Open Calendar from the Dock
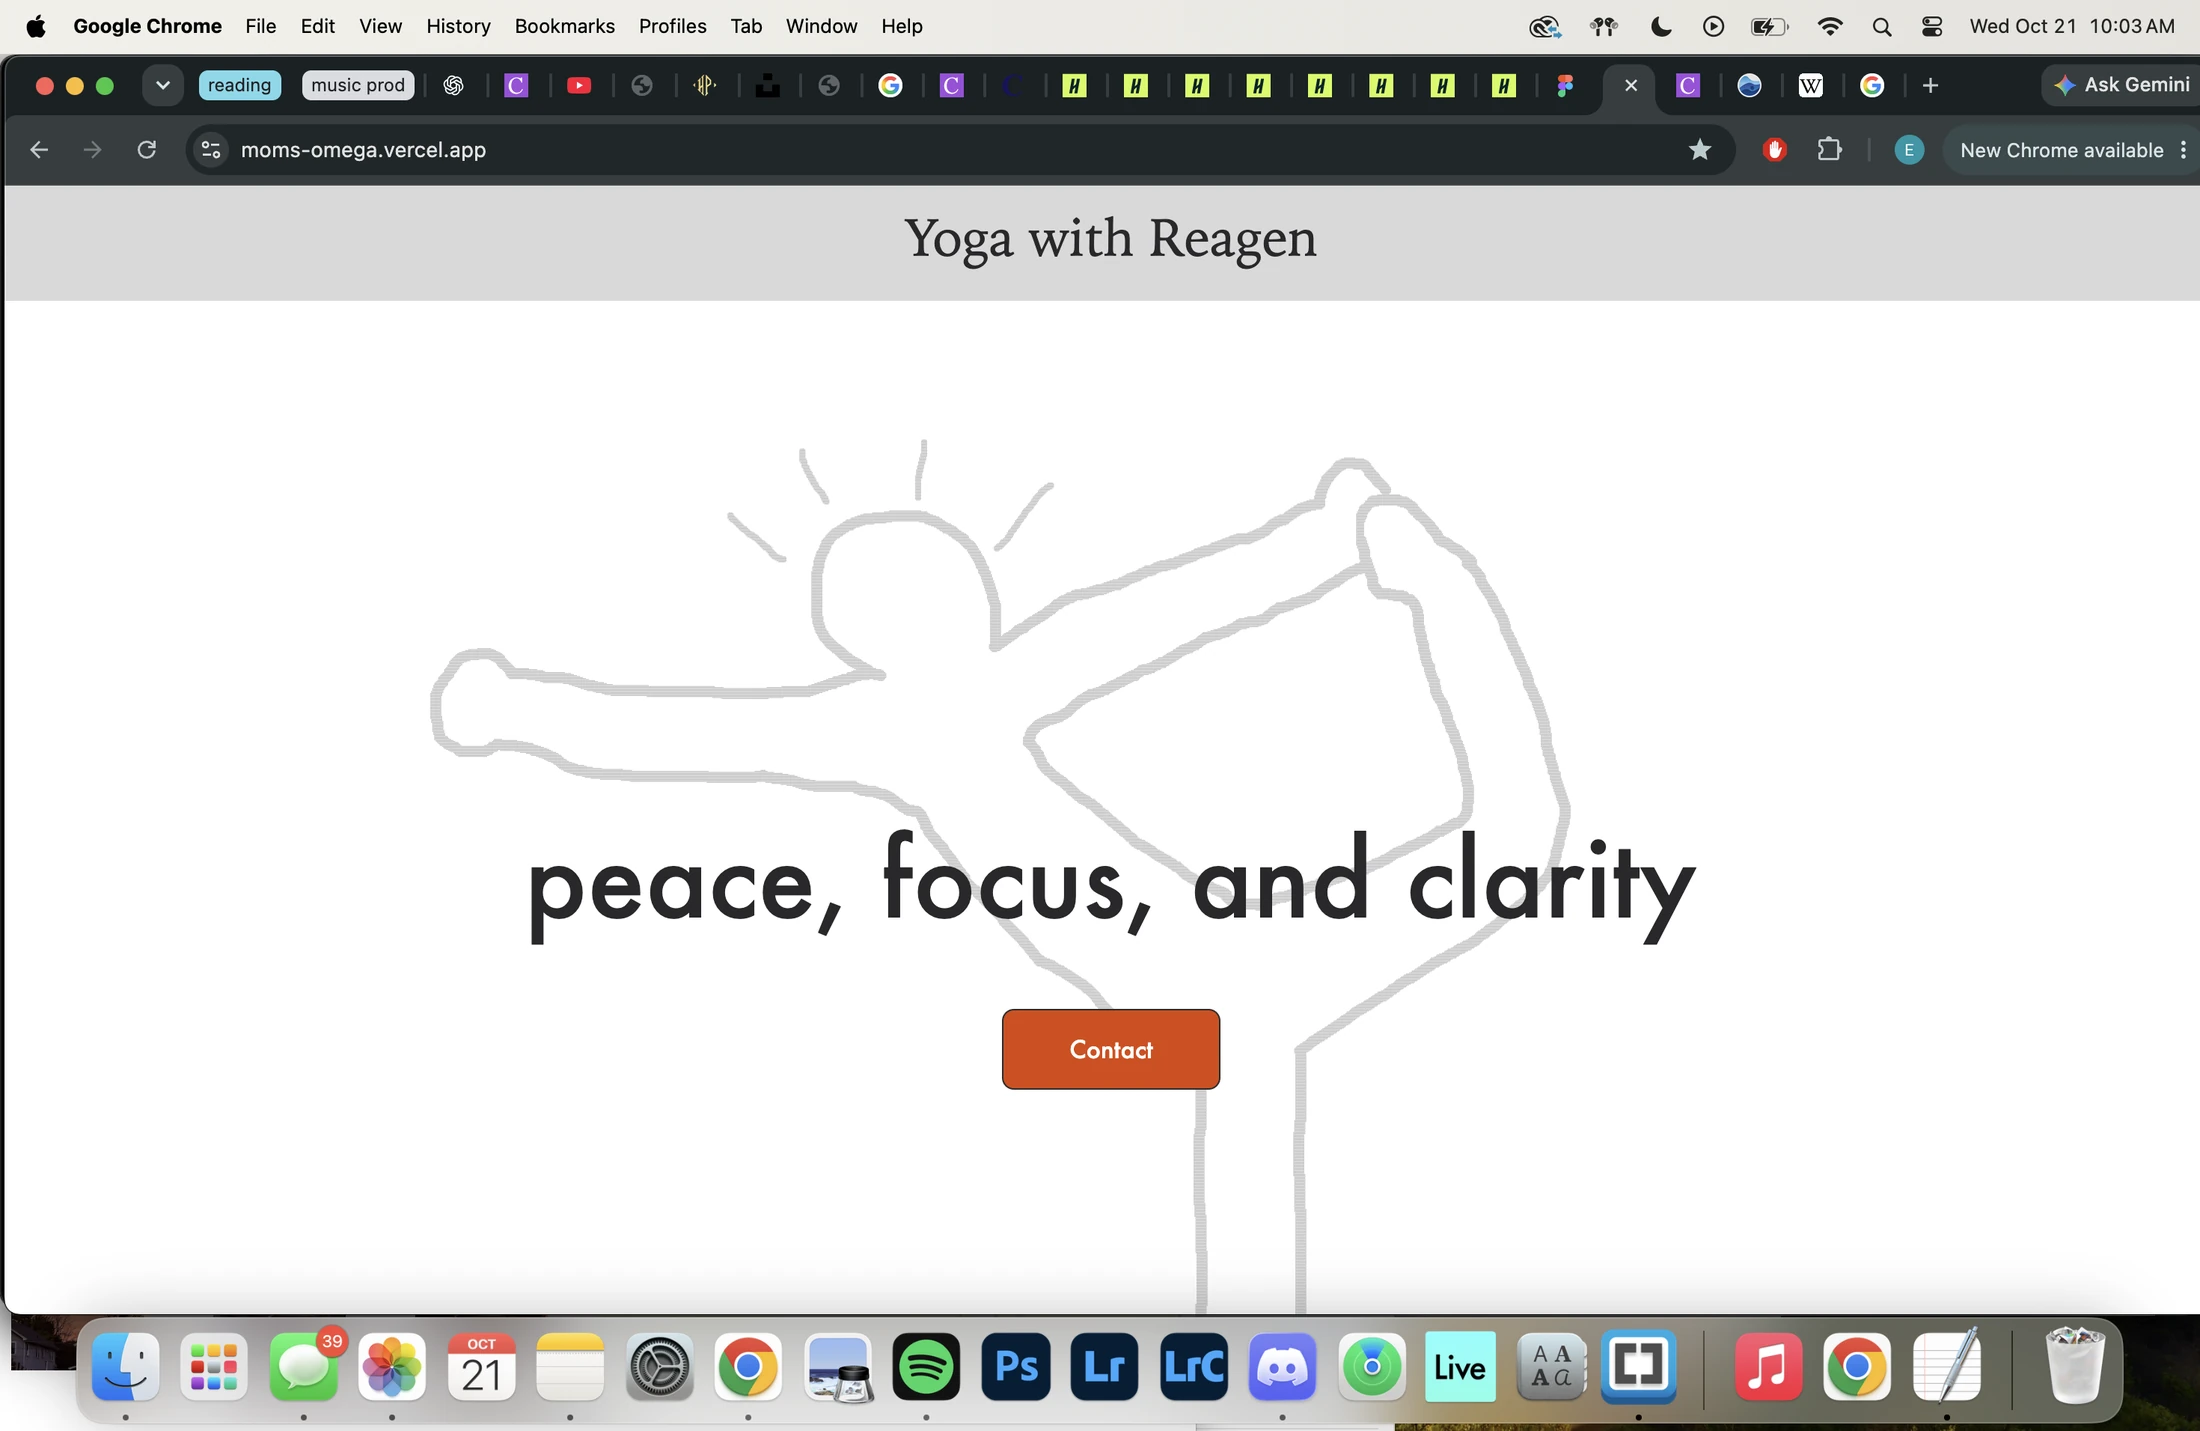Image resolution: width=2200 pixels, height=1431 pixels. tap(481, 1366)
